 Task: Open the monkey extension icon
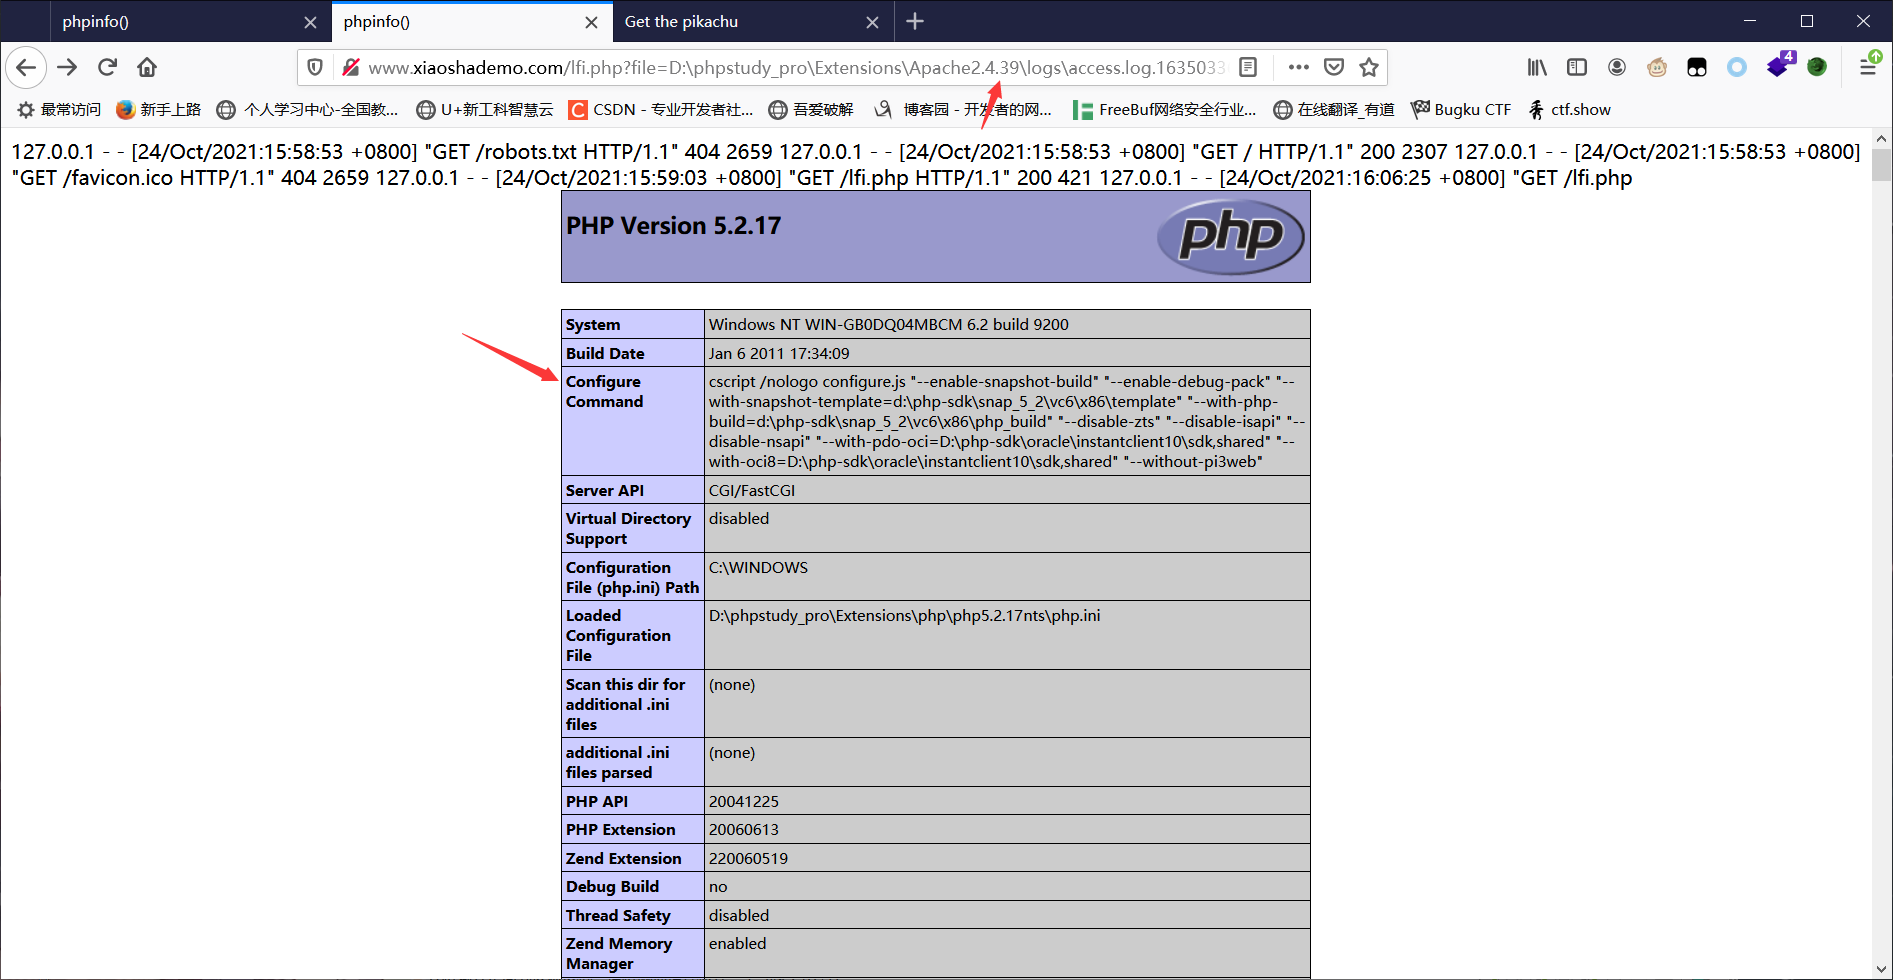point(1657,67)
